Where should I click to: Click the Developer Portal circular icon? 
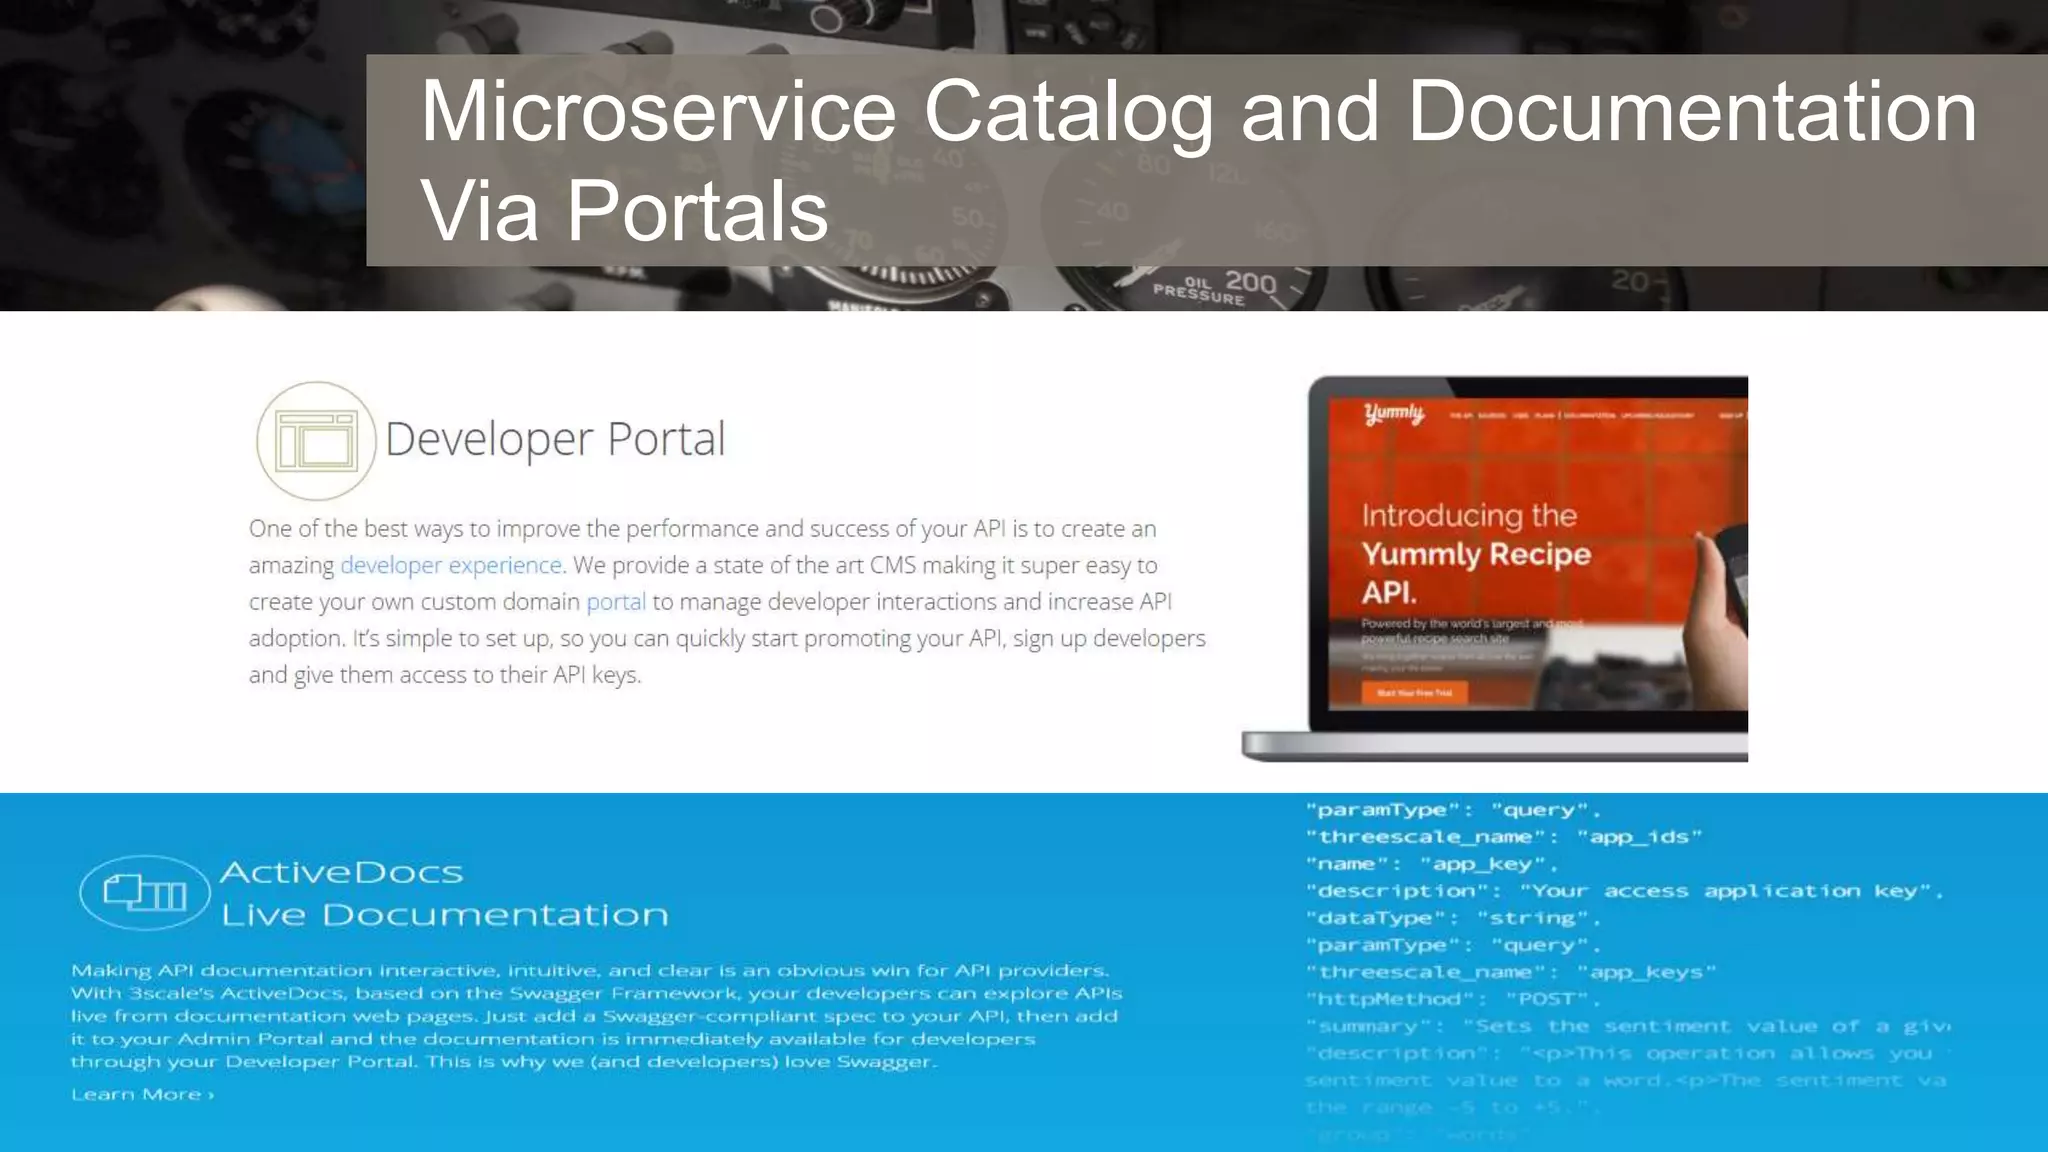(x=316, y=441)
